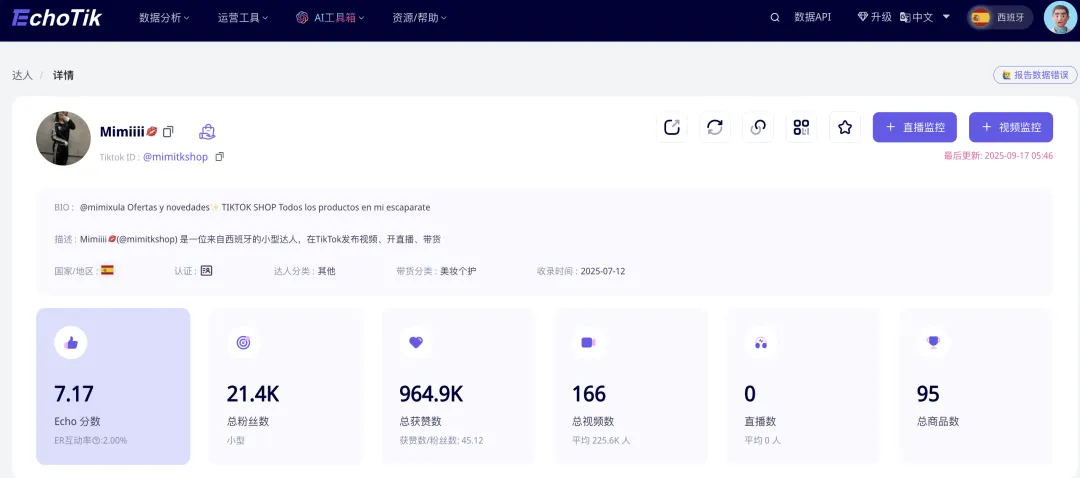Click the 最后更新 timestamp text
This screenshot has height=478, width=1080.
point(998,156)
